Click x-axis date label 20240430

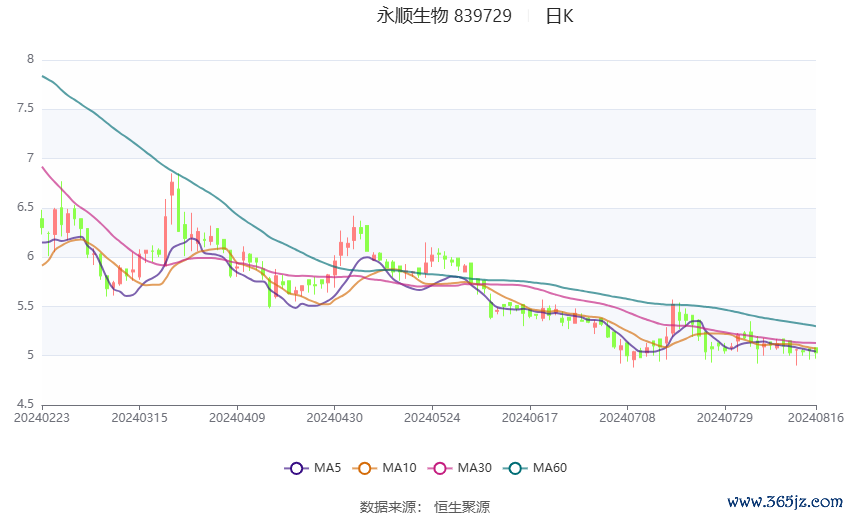click(334, 418)
